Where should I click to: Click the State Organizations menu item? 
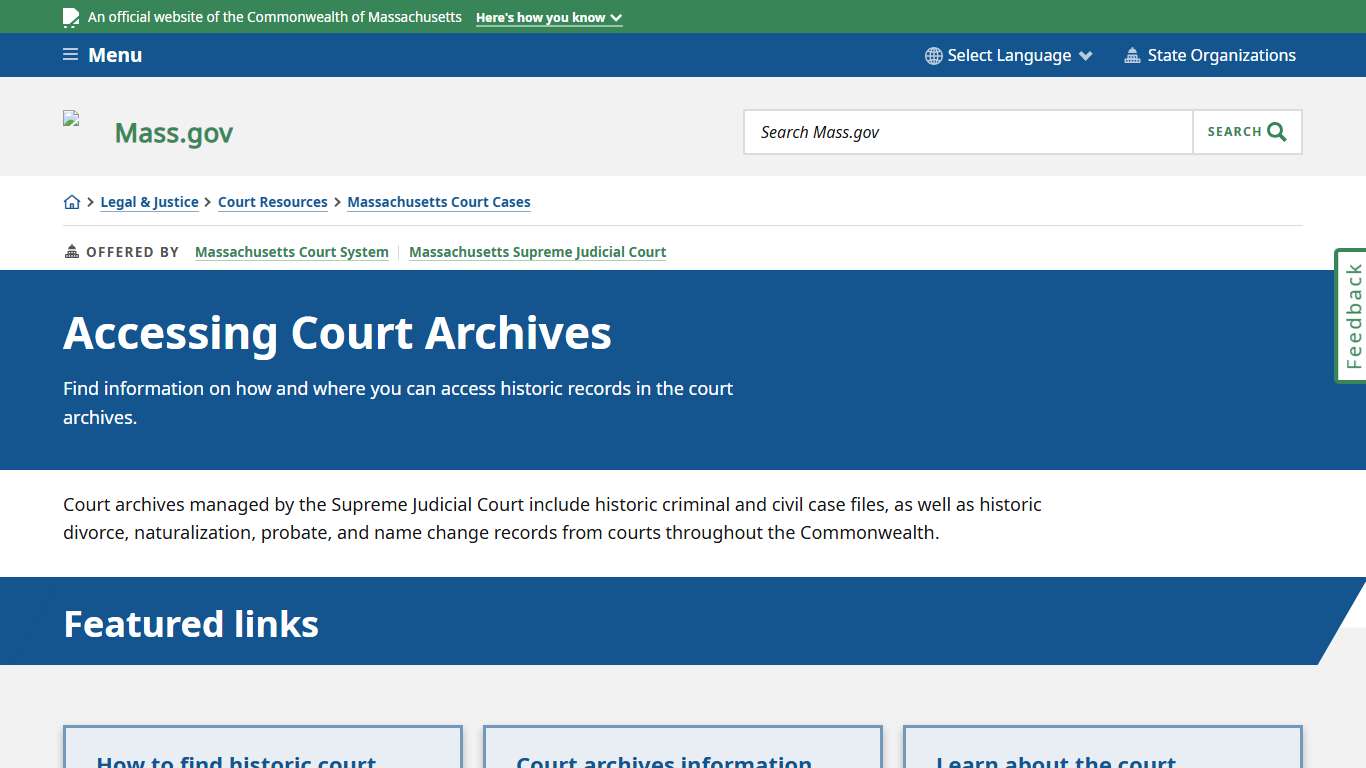1222,55
